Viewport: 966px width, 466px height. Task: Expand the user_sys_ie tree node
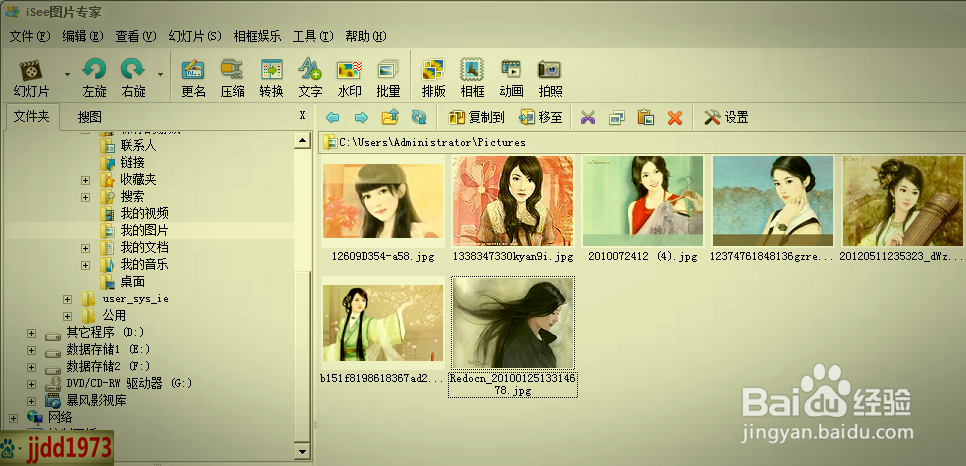(x=68, y=299)
